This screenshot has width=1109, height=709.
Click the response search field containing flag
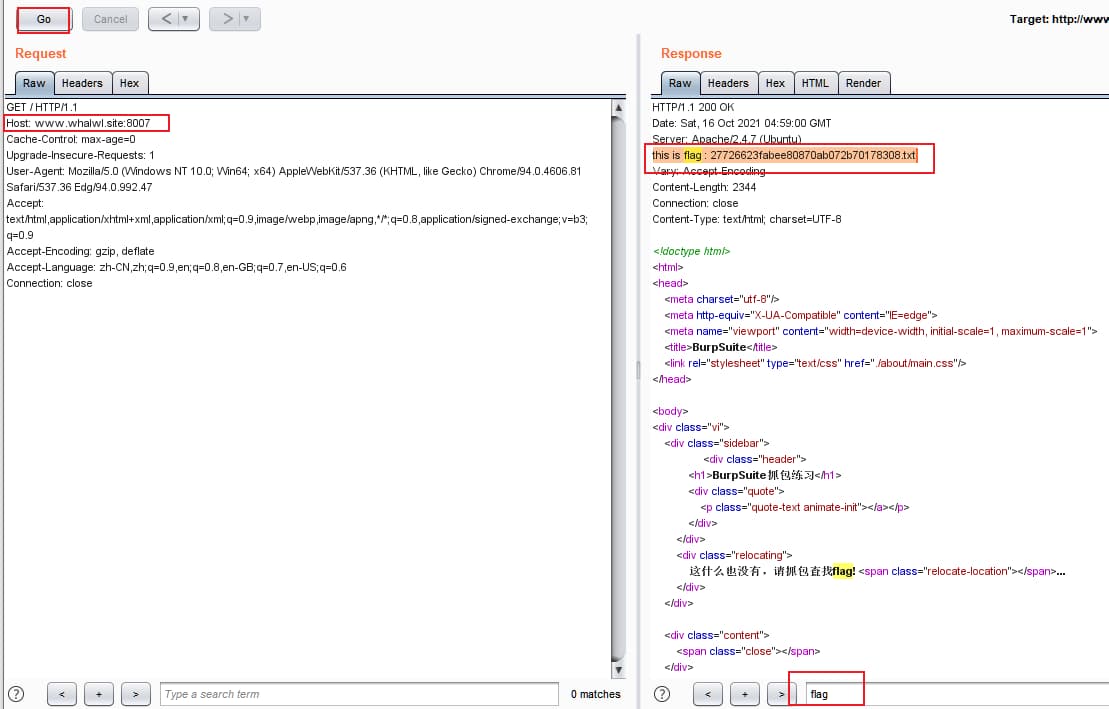click(957, 694)
